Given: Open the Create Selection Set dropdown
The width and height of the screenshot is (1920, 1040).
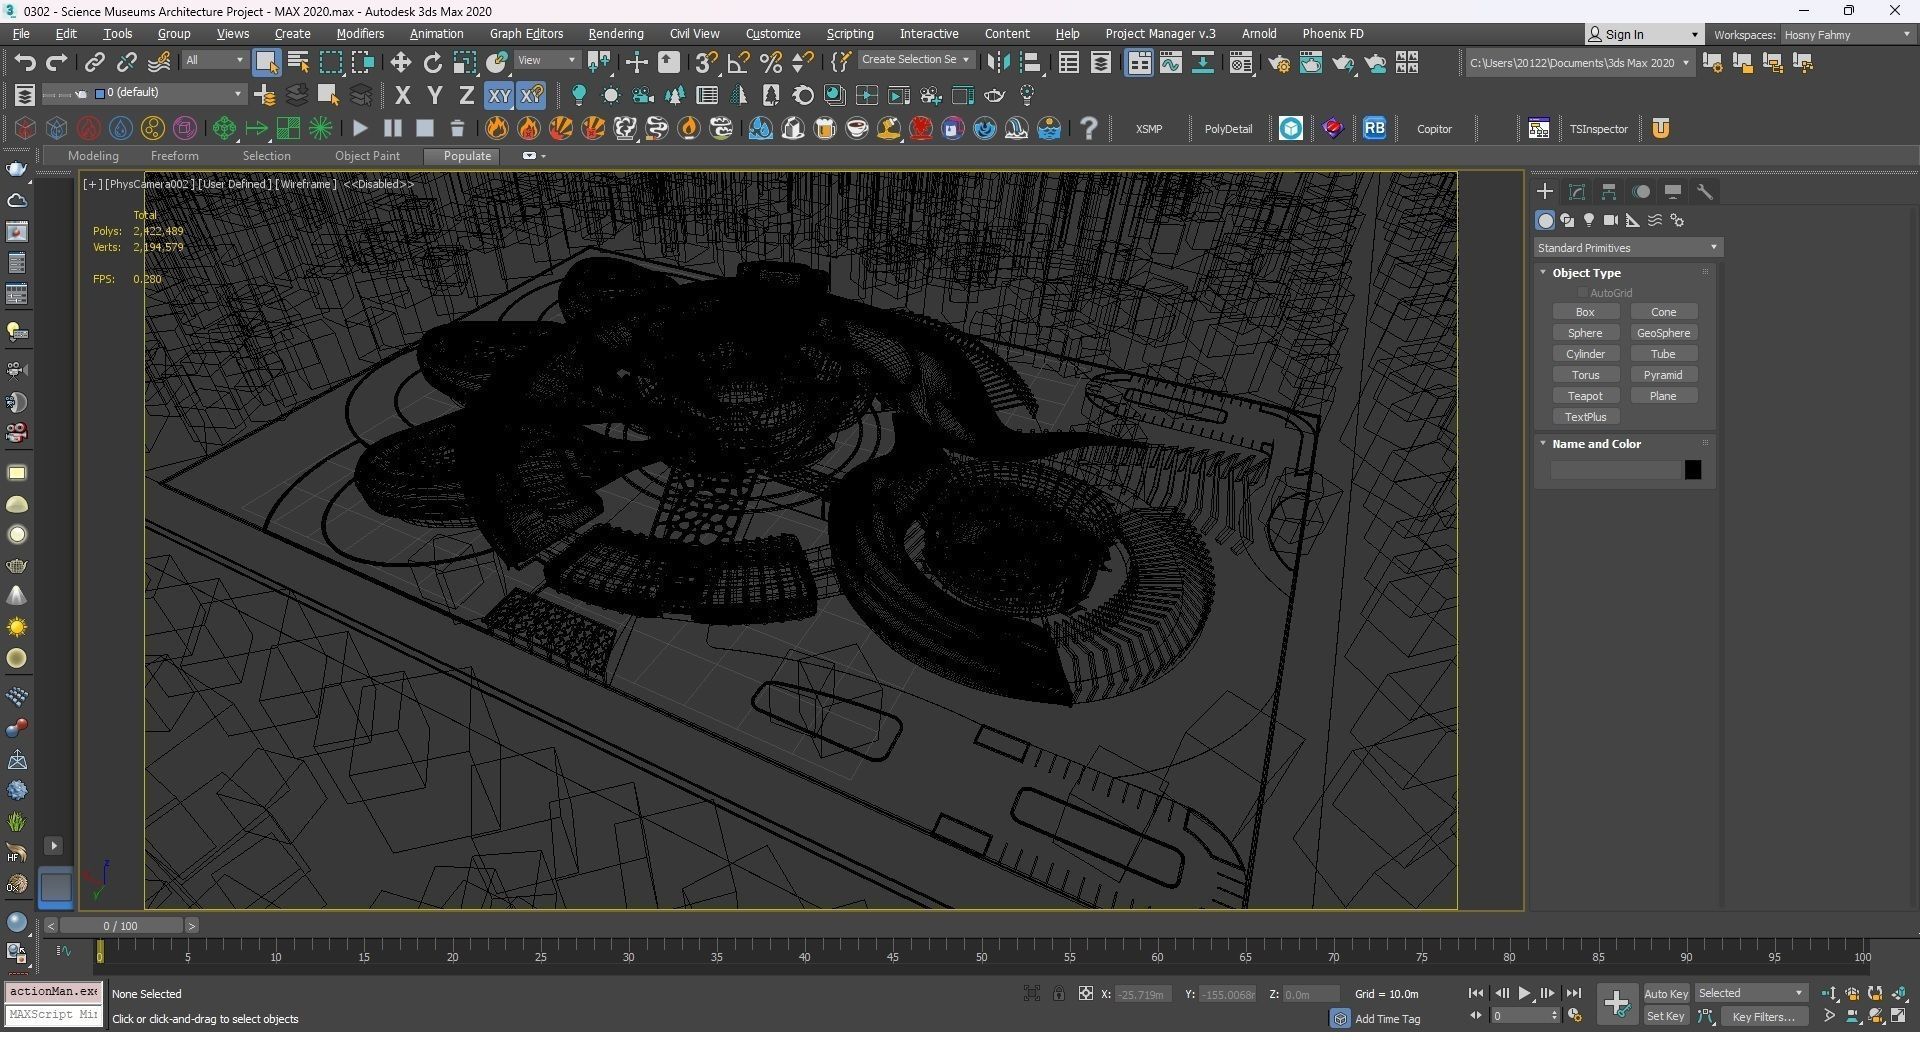Looking at the screenshot, I should tap(916, 60).
